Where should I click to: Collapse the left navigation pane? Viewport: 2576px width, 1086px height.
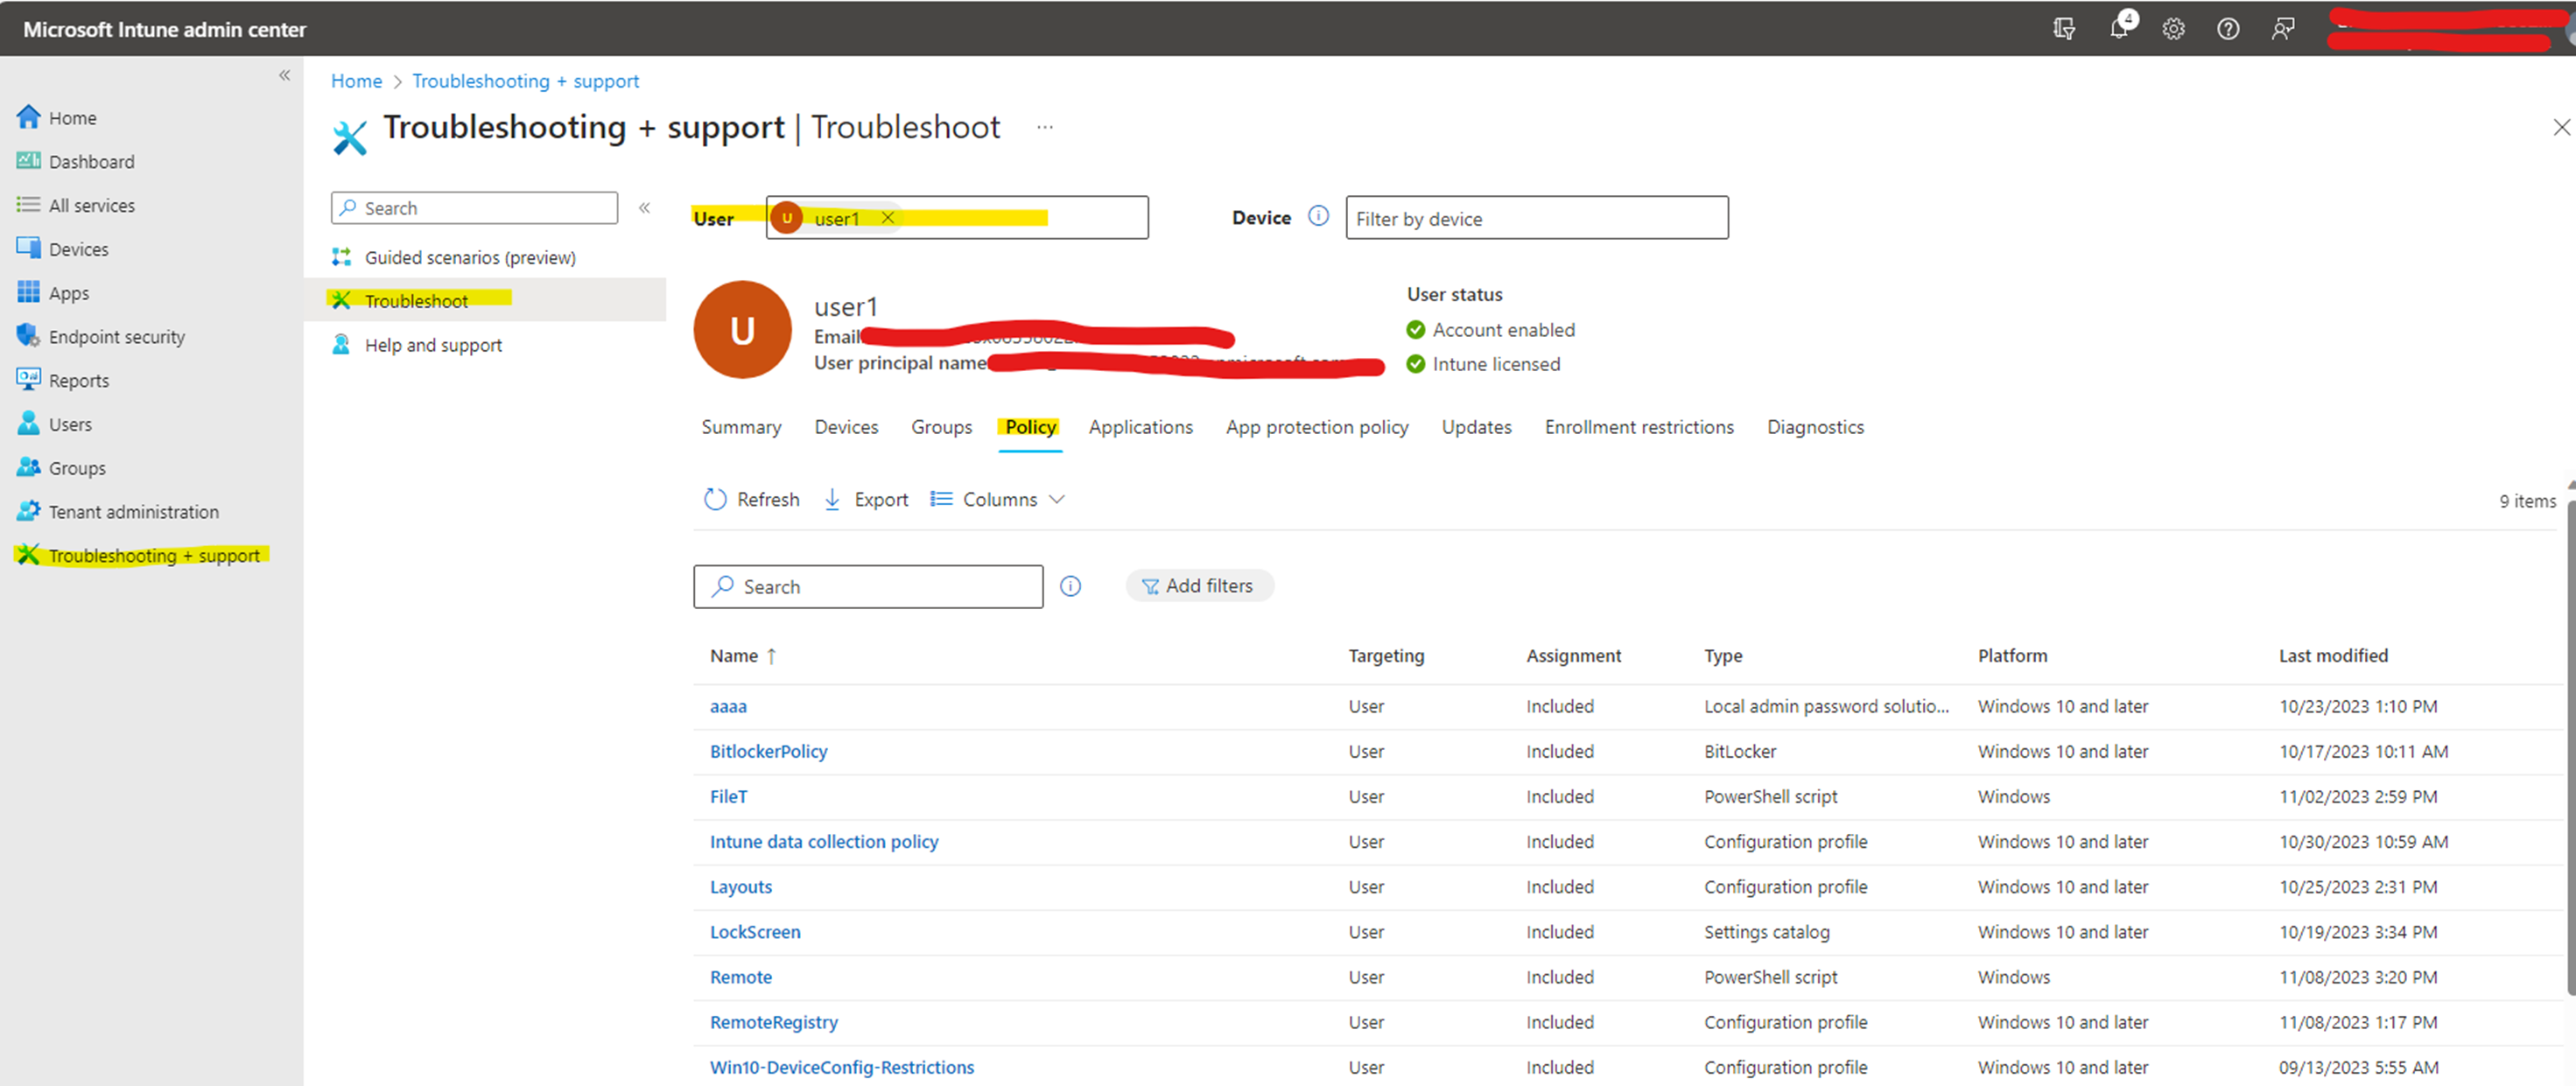[x=284, y=75]
